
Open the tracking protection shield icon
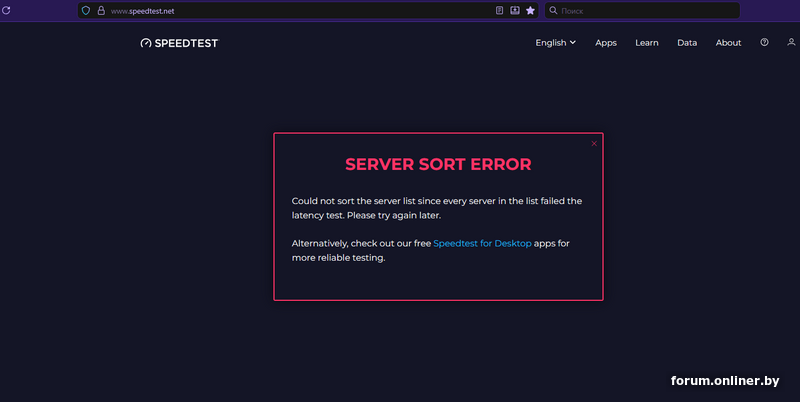[86, 10]
